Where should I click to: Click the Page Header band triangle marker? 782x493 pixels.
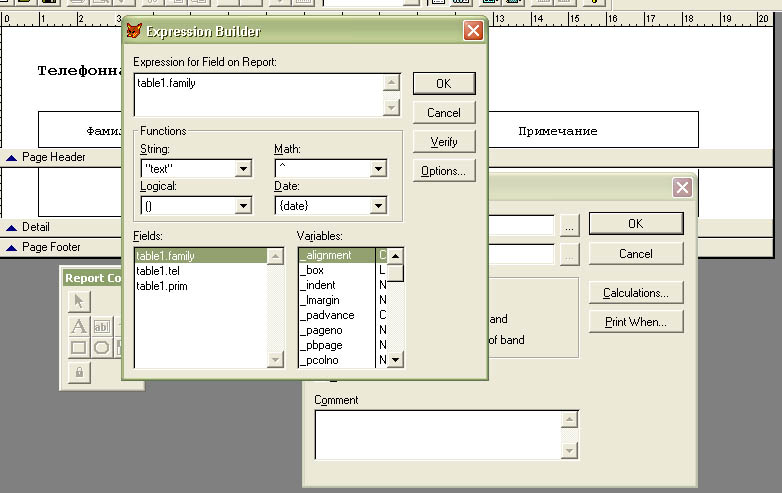[11, 158]
